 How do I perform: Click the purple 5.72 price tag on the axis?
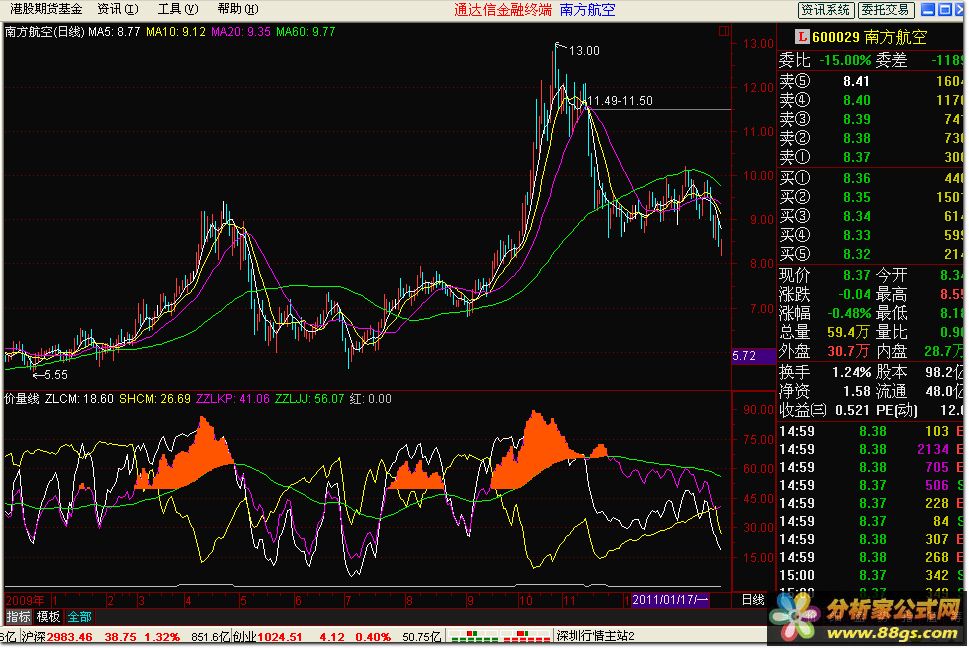[753, 356]
